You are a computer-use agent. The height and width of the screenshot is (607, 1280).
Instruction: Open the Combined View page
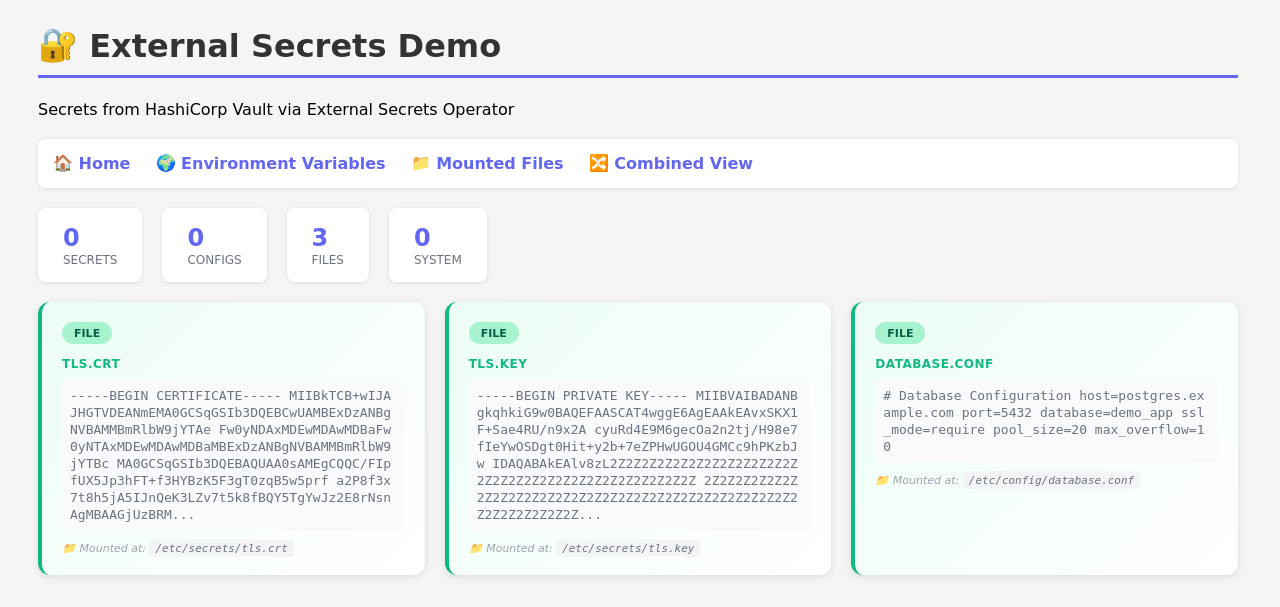click(x=683, y=163)
